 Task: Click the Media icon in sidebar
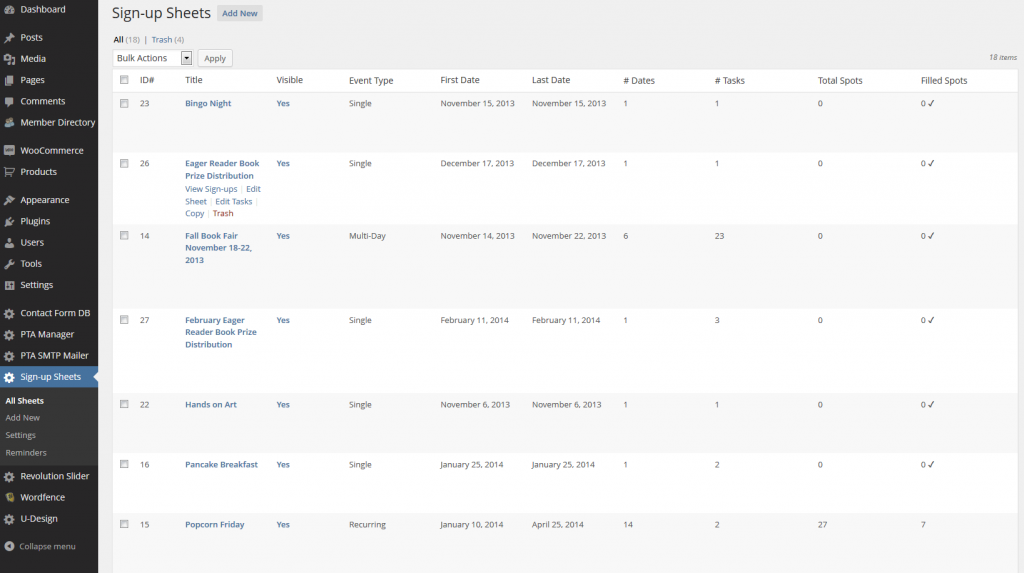pos(9,59)
